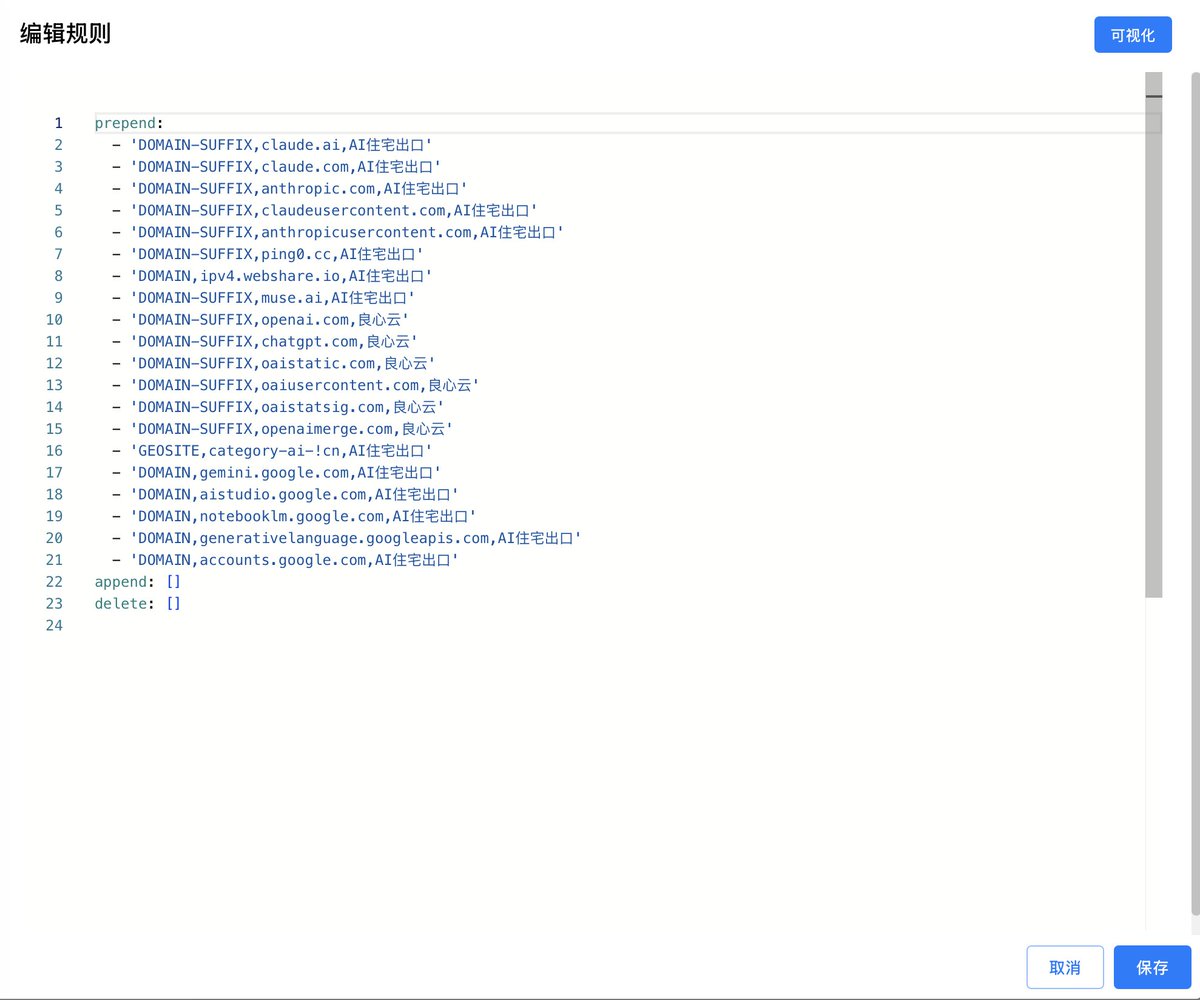Viewport: 1200px width, 1000px height.
Task: Select the anthropic.com rule line
Action: pyautogui.click(x=289, y=189)
